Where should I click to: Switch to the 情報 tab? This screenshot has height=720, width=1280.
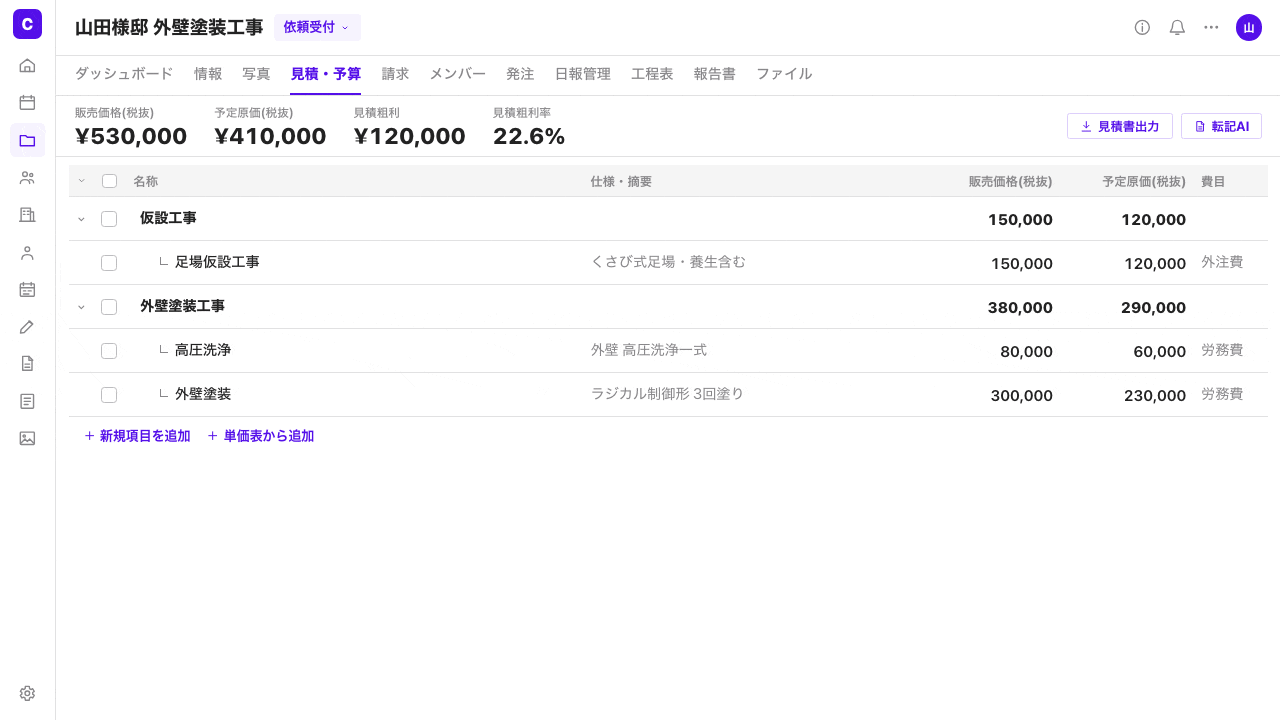(x=208, y=74)
